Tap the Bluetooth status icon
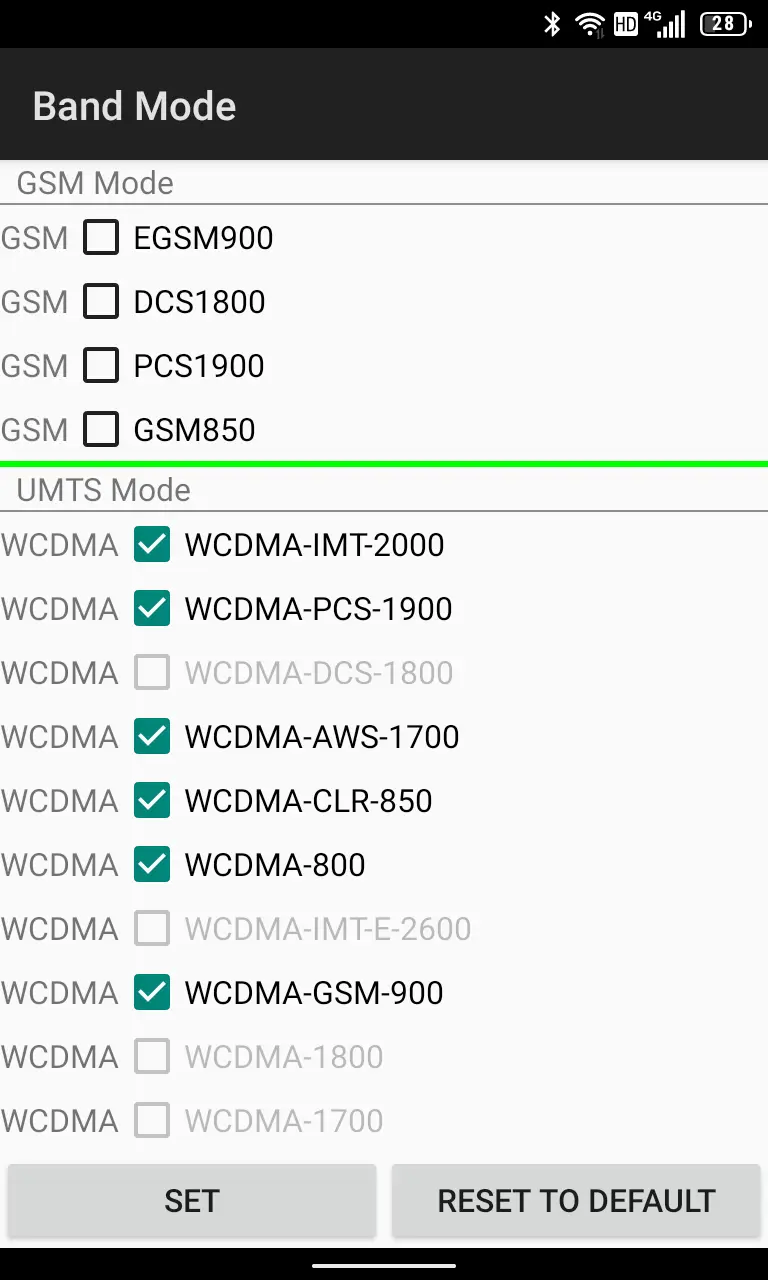The image size is (768, 1280). pos(552,24)
